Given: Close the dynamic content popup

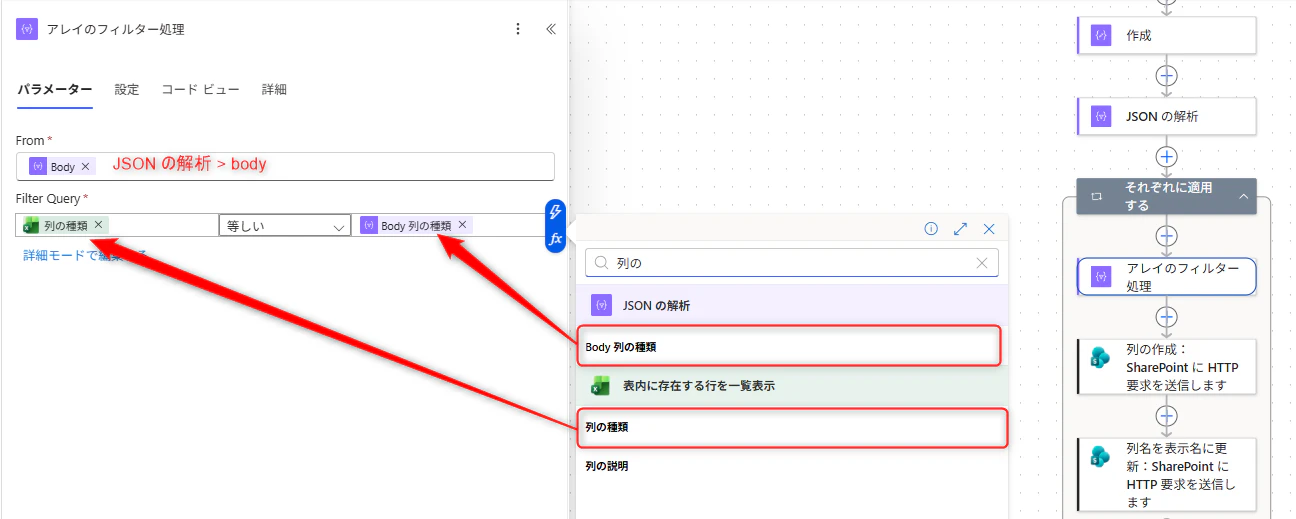Looking at the screenshot, I should pos(989,229).
